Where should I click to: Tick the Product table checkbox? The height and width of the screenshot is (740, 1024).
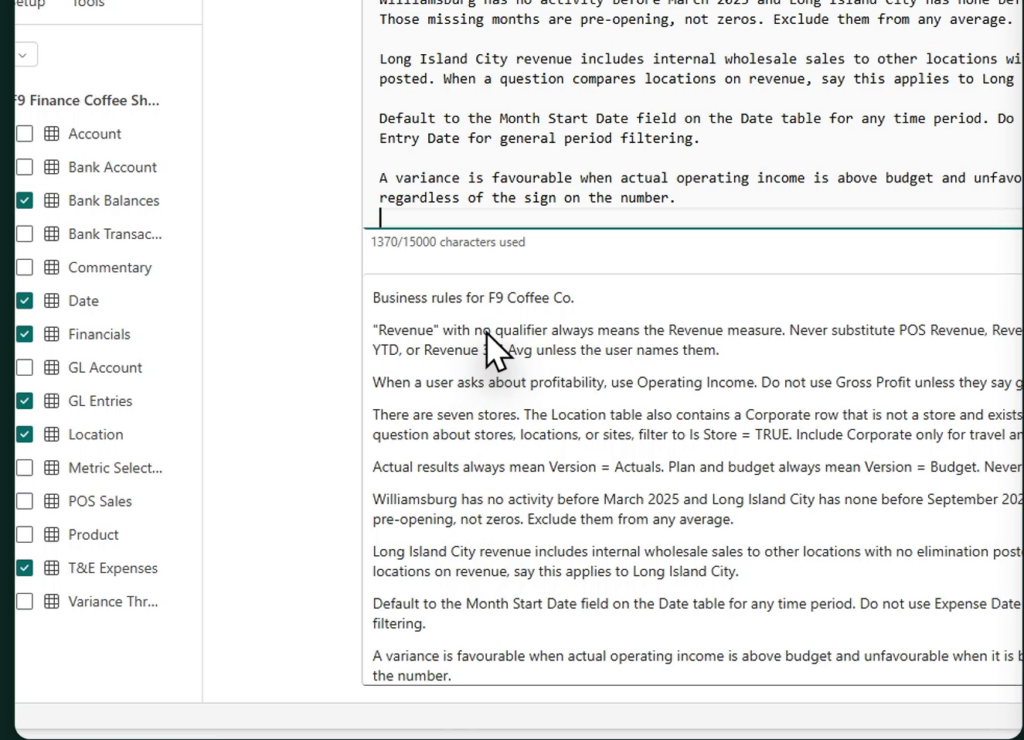pyautogui.click(x=24, y=534)
